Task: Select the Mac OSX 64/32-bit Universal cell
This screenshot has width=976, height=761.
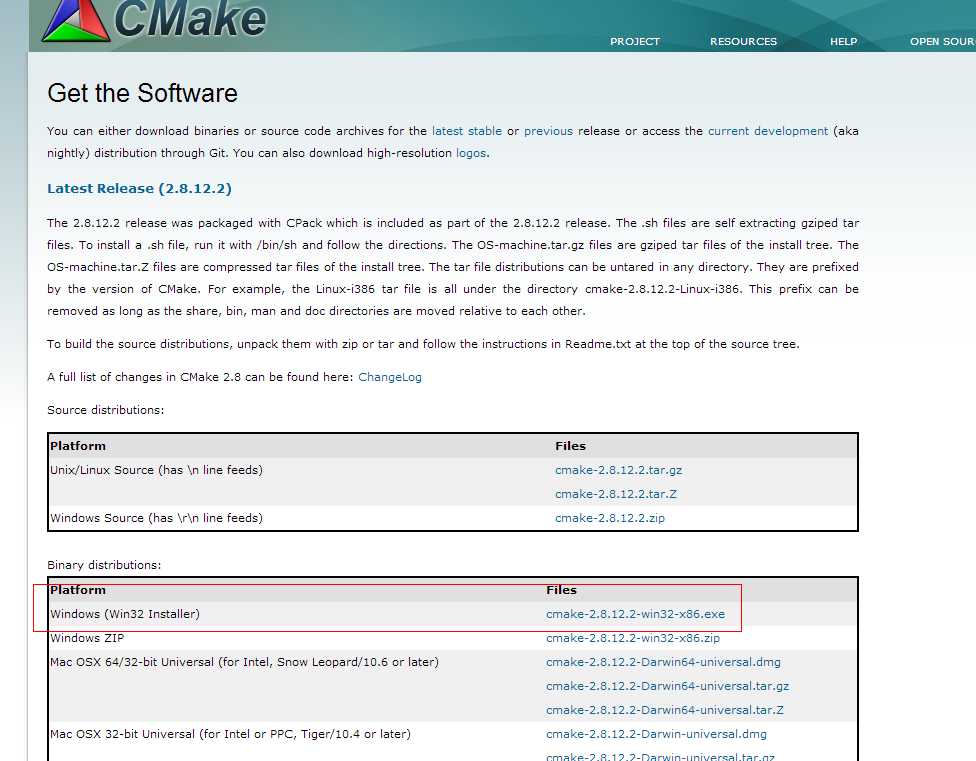Action: (244, 662)
